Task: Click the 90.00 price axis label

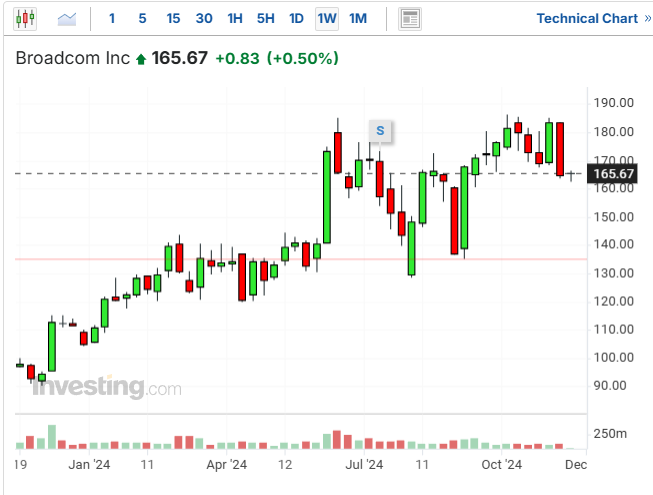Action: click(x=610, y=386)
